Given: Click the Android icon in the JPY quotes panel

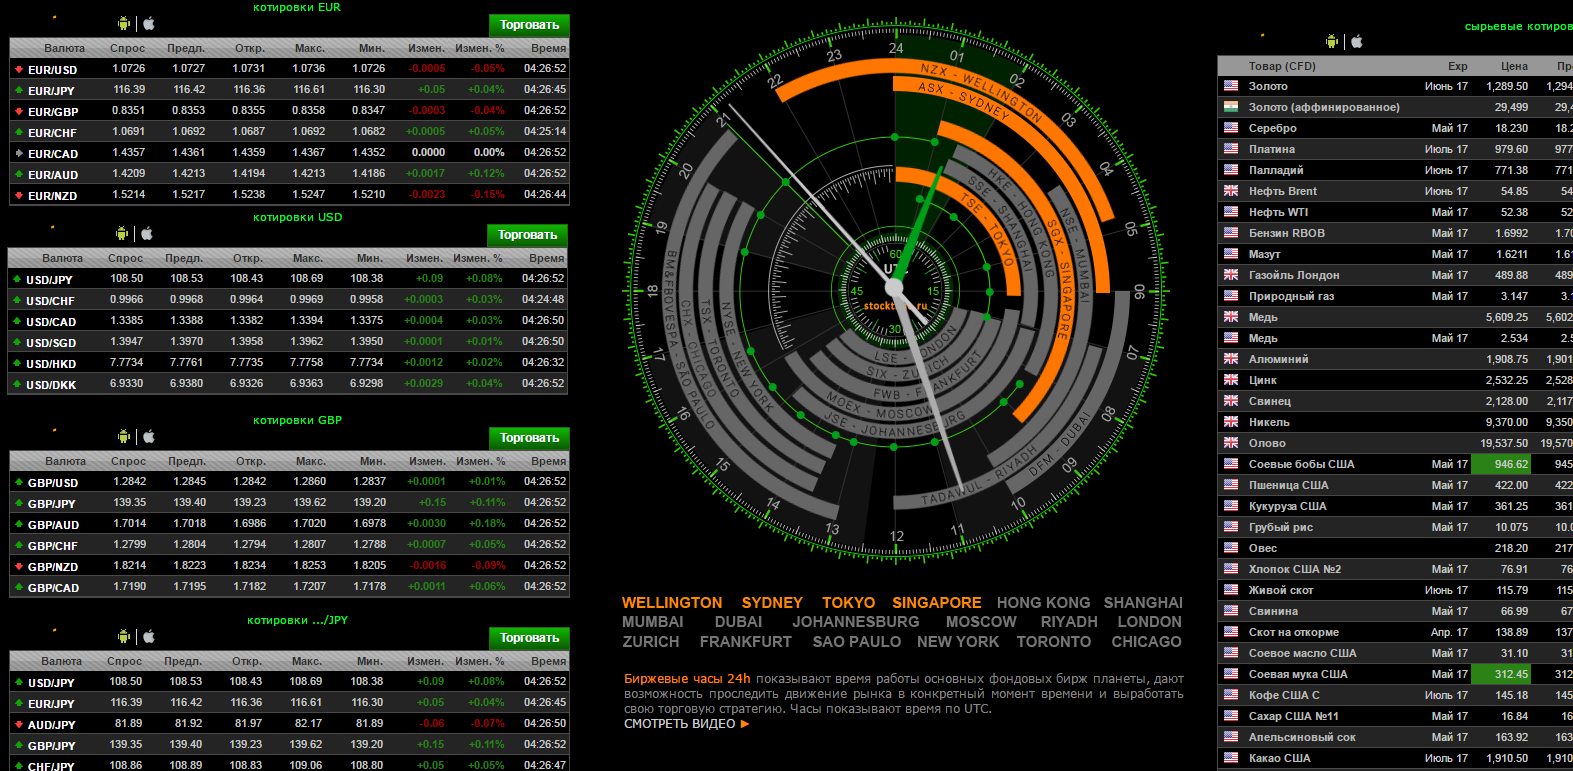Looking at the screenshot, I should tap(124, 636).
